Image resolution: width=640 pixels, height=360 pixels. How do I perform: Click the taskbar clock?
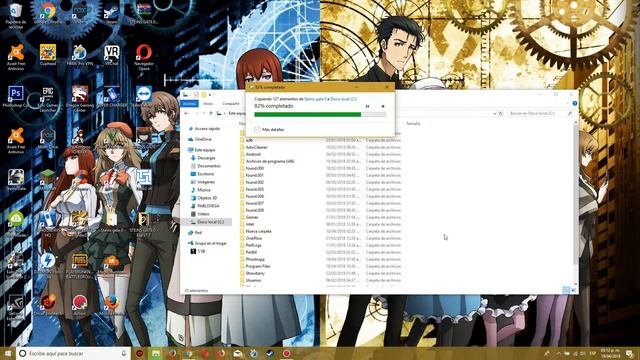pos(609,353)
